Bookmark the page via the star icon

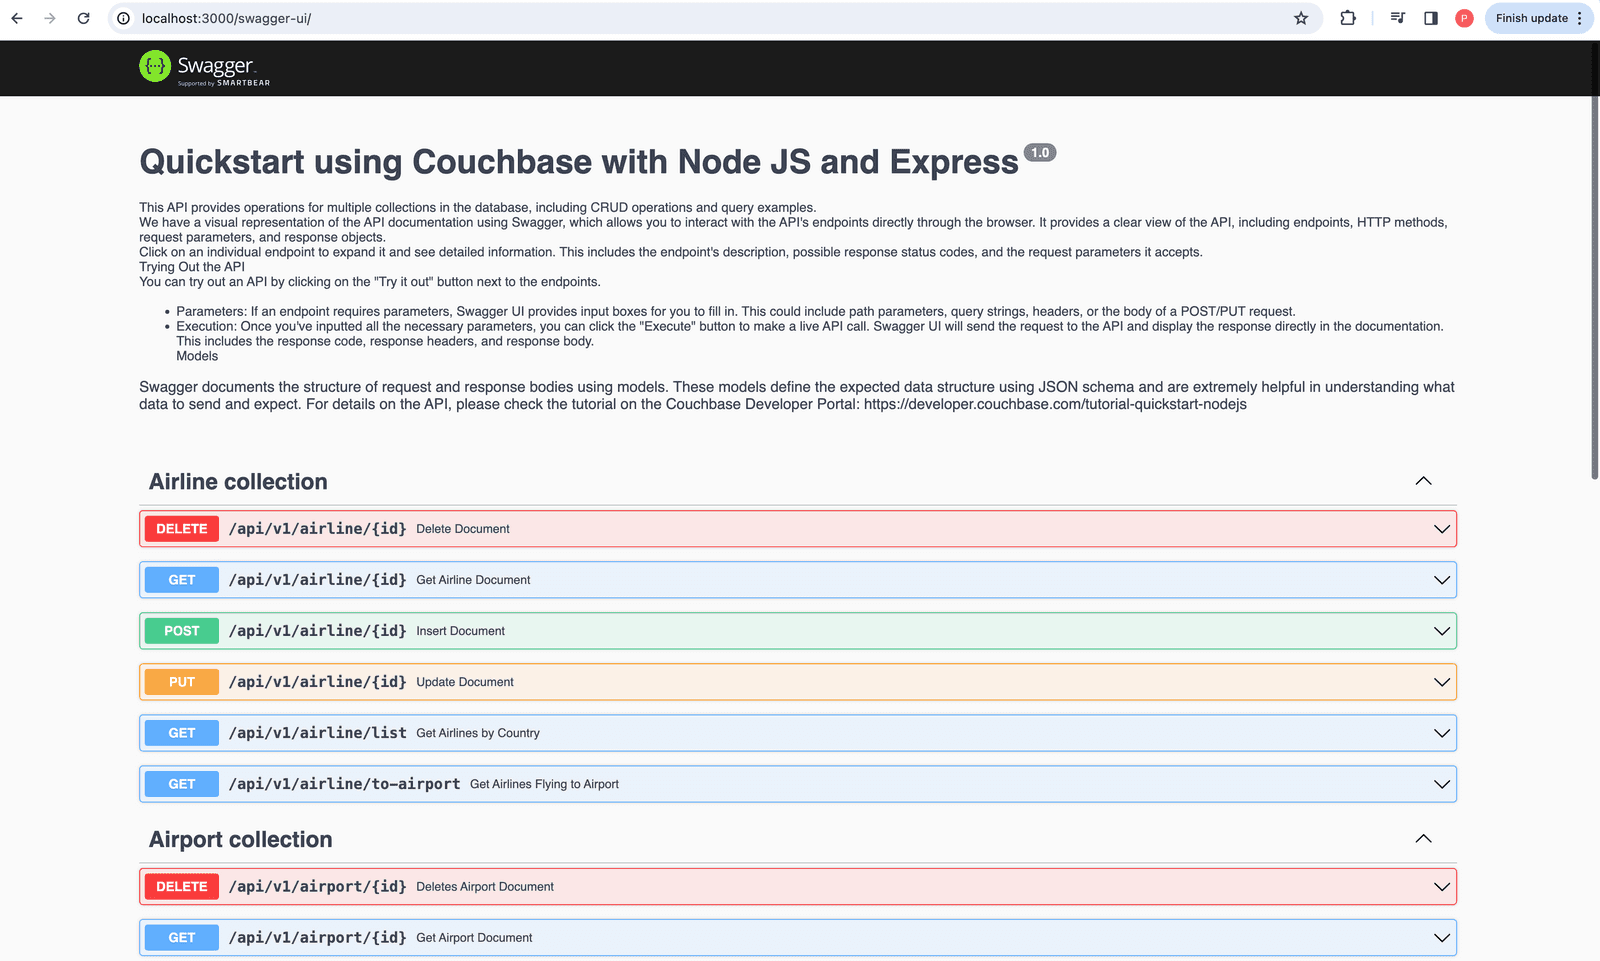pos(1300,18)
